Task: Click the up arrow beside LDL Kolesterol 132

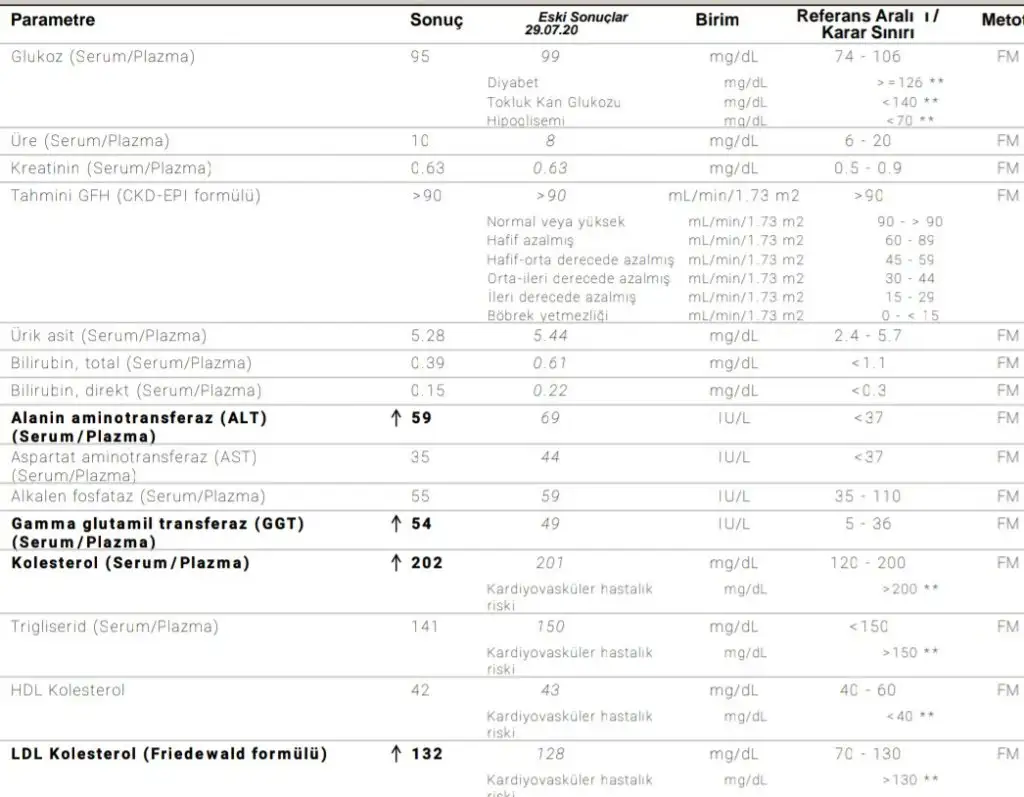Action: tap(396, 754)
